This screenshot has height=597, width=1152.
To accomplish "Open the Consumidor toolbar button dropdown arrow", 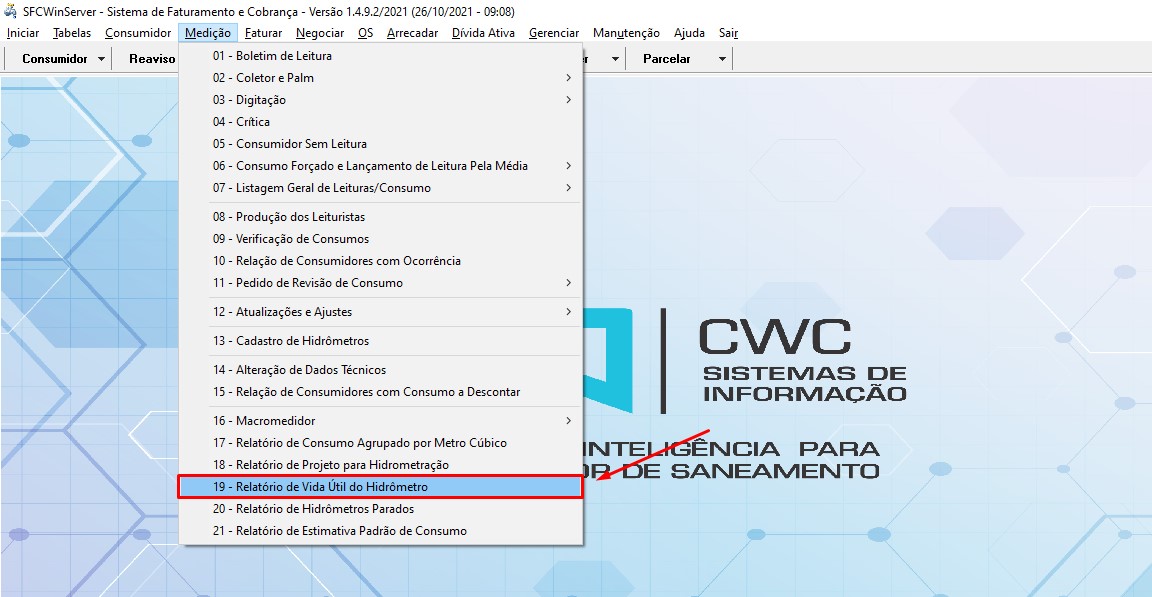I will pos(102,59).
